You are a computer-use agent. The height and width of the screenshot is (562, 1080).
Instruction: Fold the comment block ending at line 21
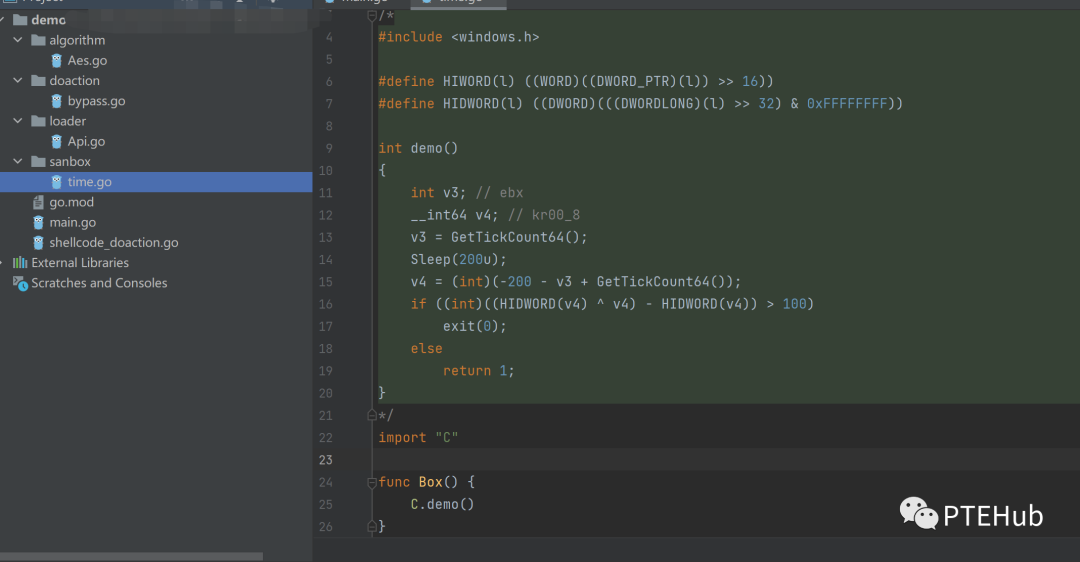372,415
